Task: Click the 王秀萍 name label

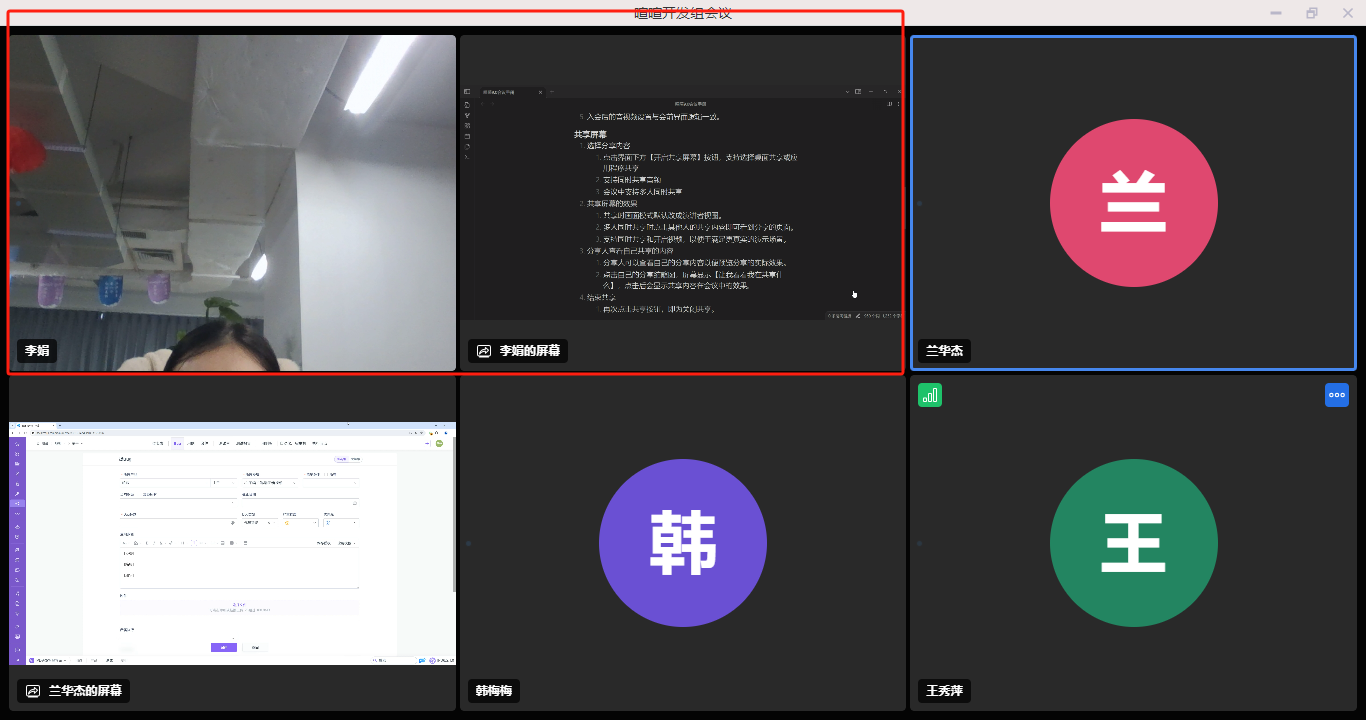Action: (944, 691)
